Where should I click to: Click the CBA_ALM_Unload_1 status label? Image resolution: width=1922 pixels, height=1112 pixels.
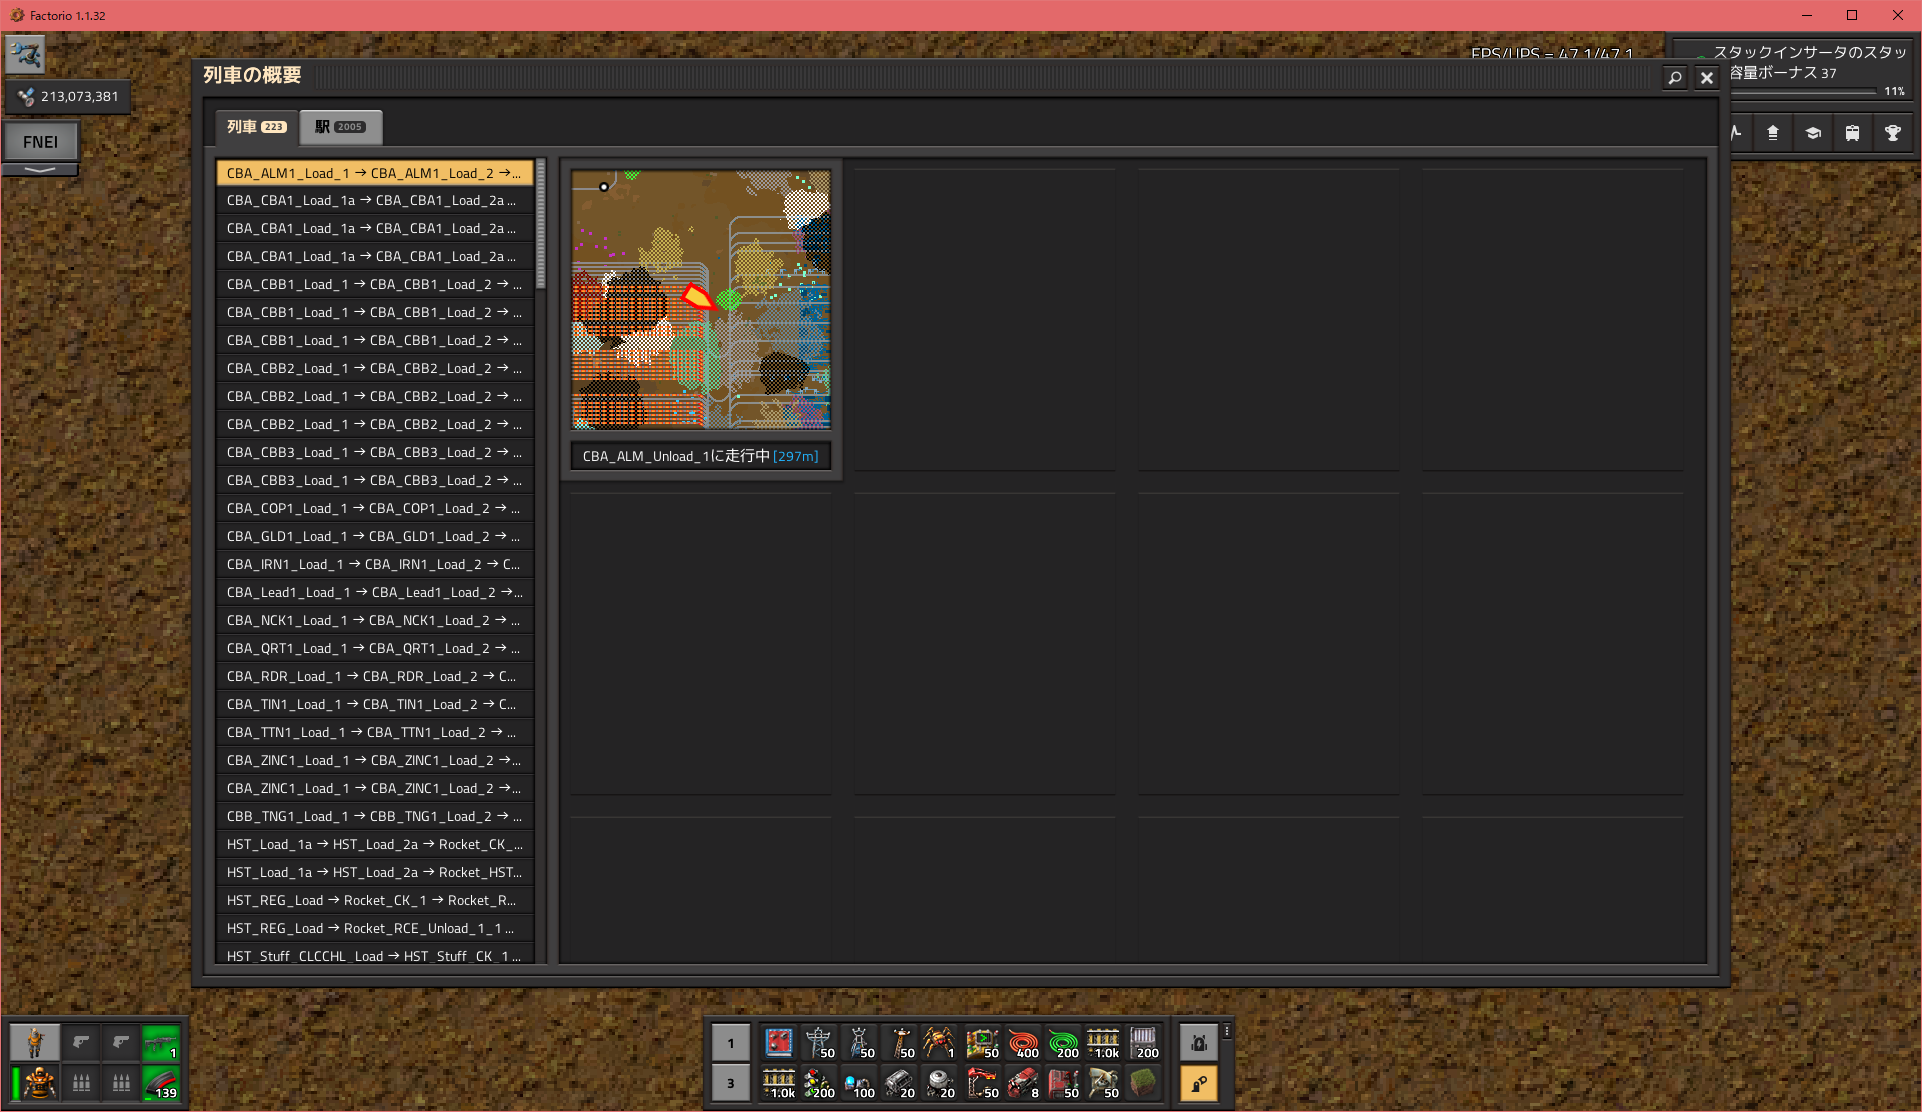tap(701, 456)
